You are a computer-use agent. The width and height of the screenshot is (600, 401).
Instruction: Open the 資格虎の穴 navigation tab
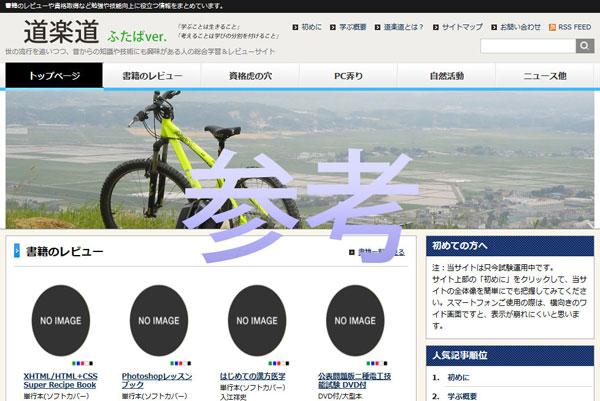[x=250, y=76]
